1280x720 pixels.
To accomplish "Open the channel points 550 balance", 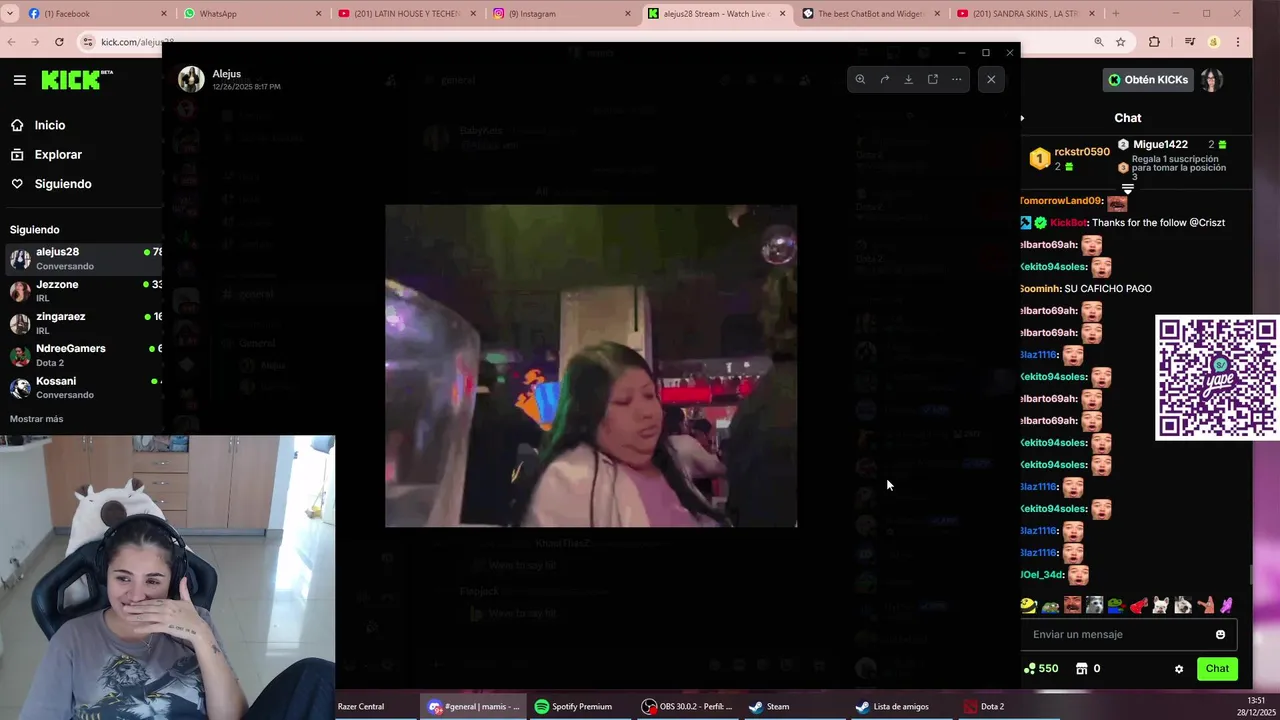I will [1041, 669].
